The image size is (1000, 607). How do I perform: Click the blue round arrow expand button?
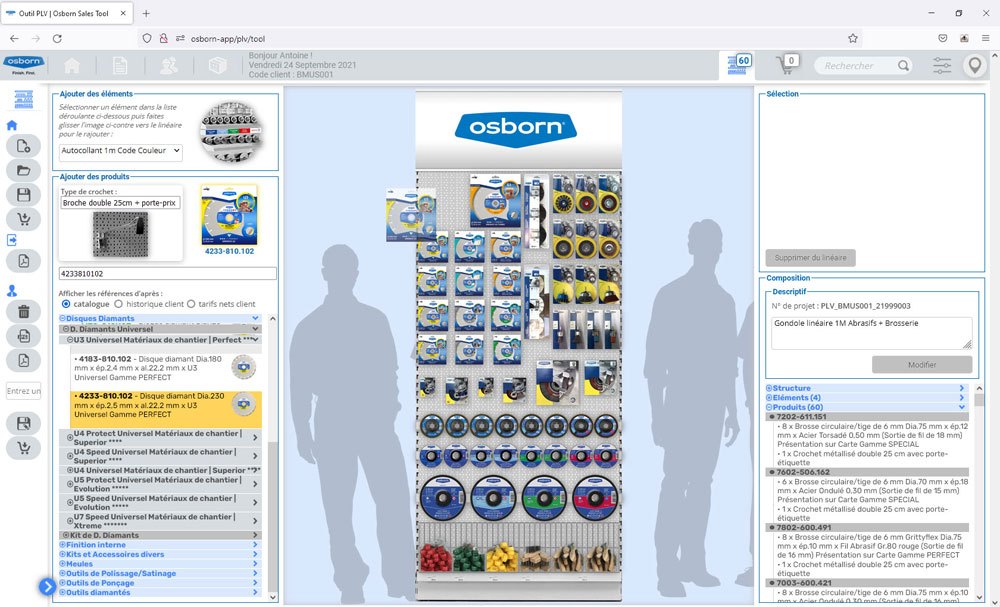47,586
